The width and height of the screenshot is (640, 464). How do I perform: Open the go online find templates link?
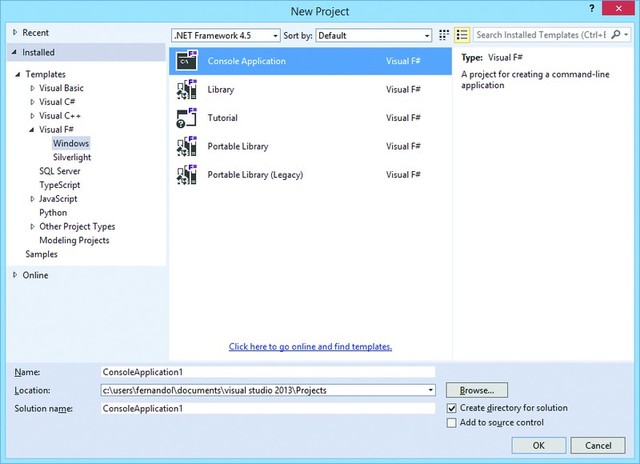click(x=310, y=346)
